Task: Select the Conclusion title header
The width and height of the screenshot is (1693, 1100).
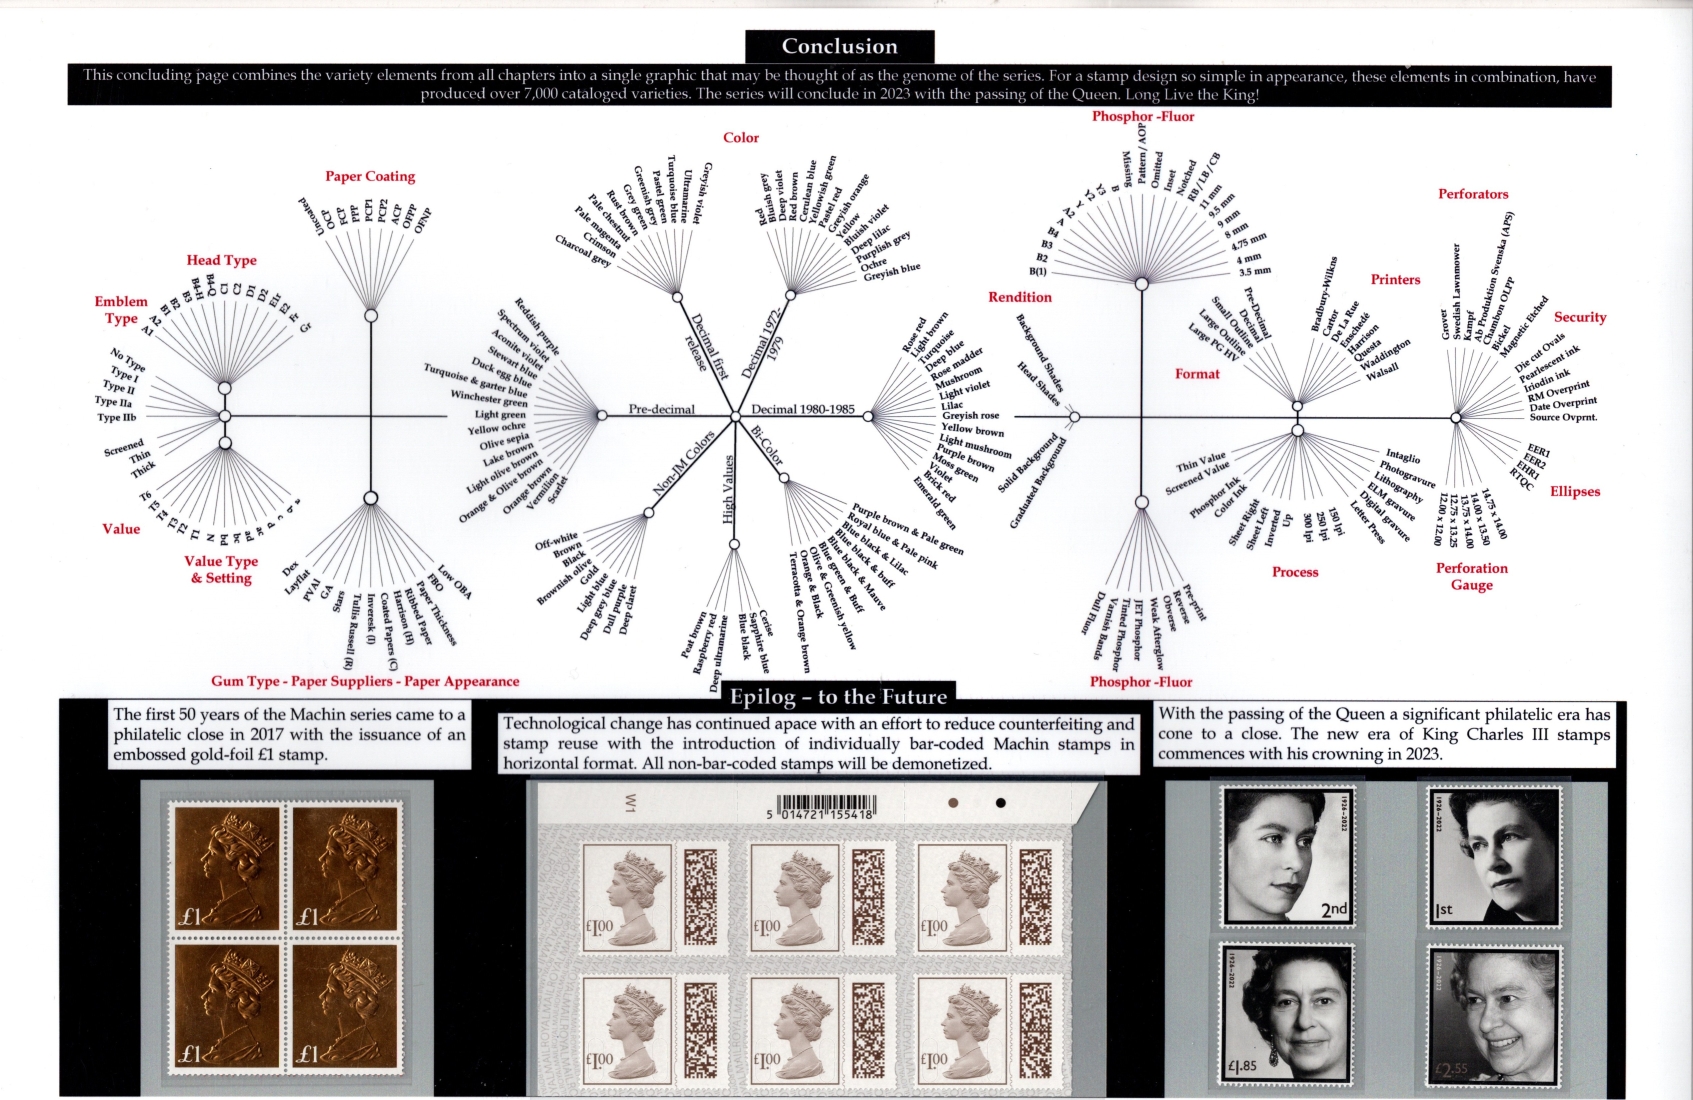Action: click(x=839, y=46)
